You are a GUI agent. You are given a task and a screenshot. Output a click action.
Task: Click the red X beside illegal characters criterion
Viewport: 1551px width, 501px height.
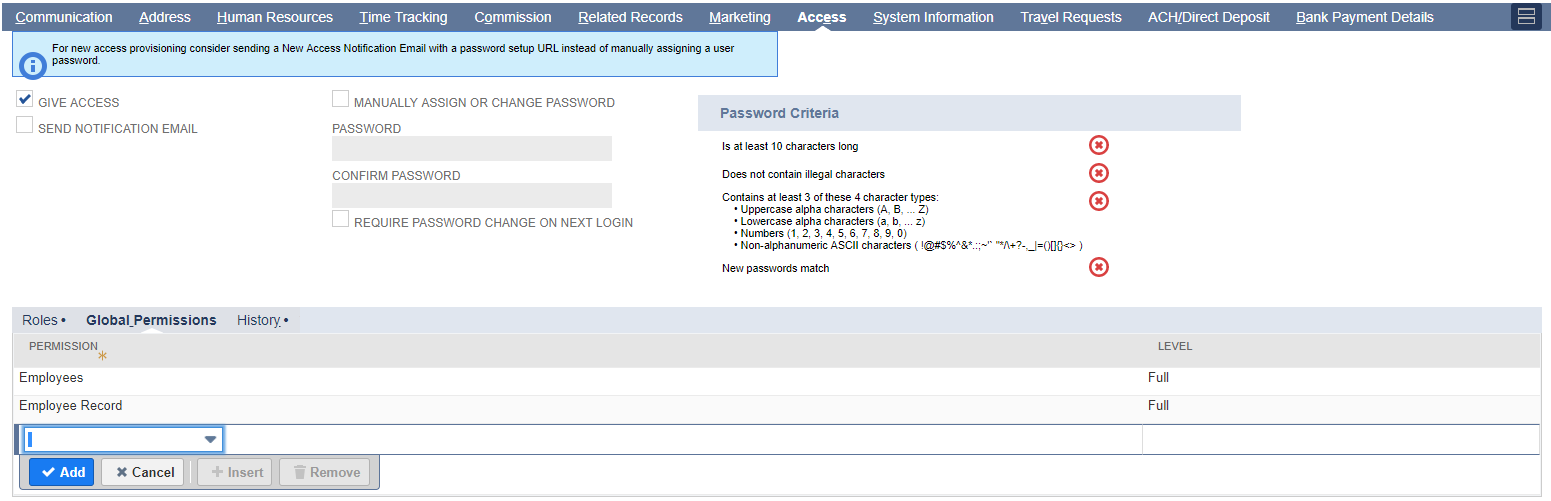[1098, 174]
